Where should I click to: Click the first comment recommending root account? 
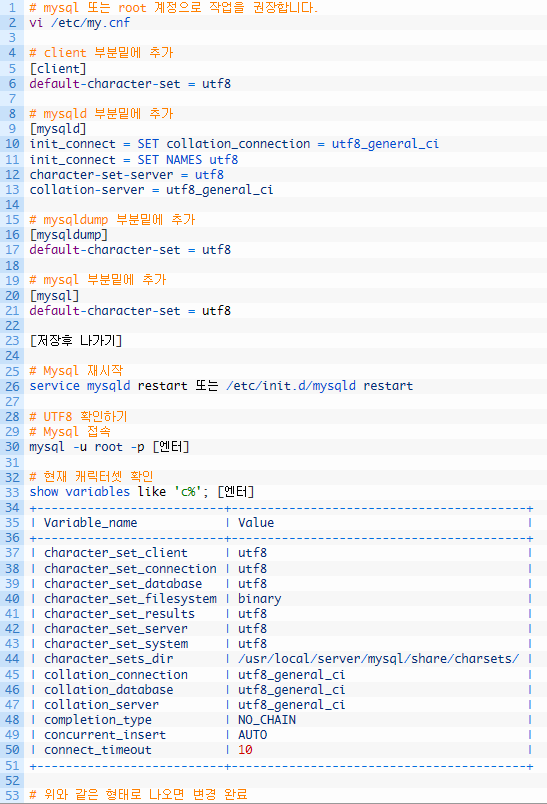(174, 8)
